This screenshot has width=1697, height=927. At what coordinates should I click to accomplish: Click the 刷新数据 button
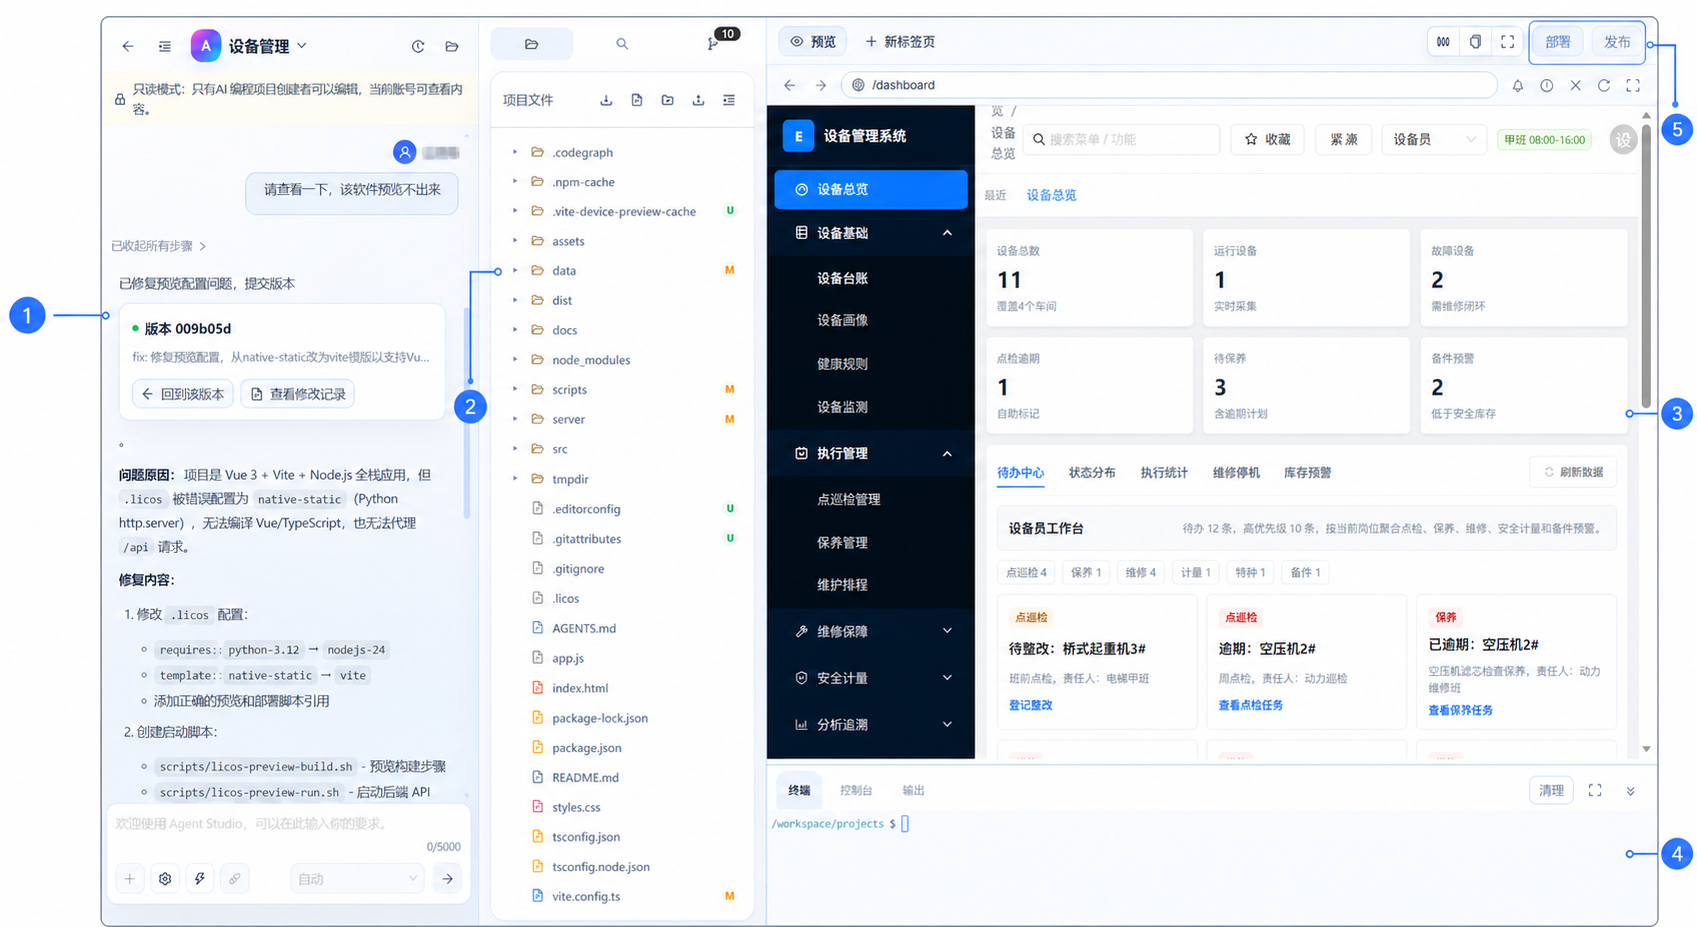[x=1574, y=473]
